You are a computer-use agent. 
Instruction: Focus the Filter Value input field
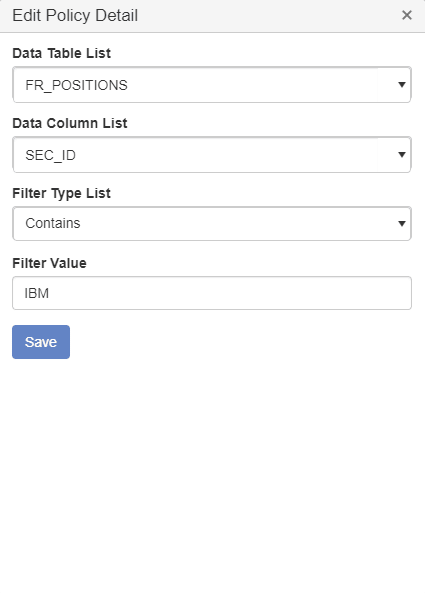tap(212, 293)
